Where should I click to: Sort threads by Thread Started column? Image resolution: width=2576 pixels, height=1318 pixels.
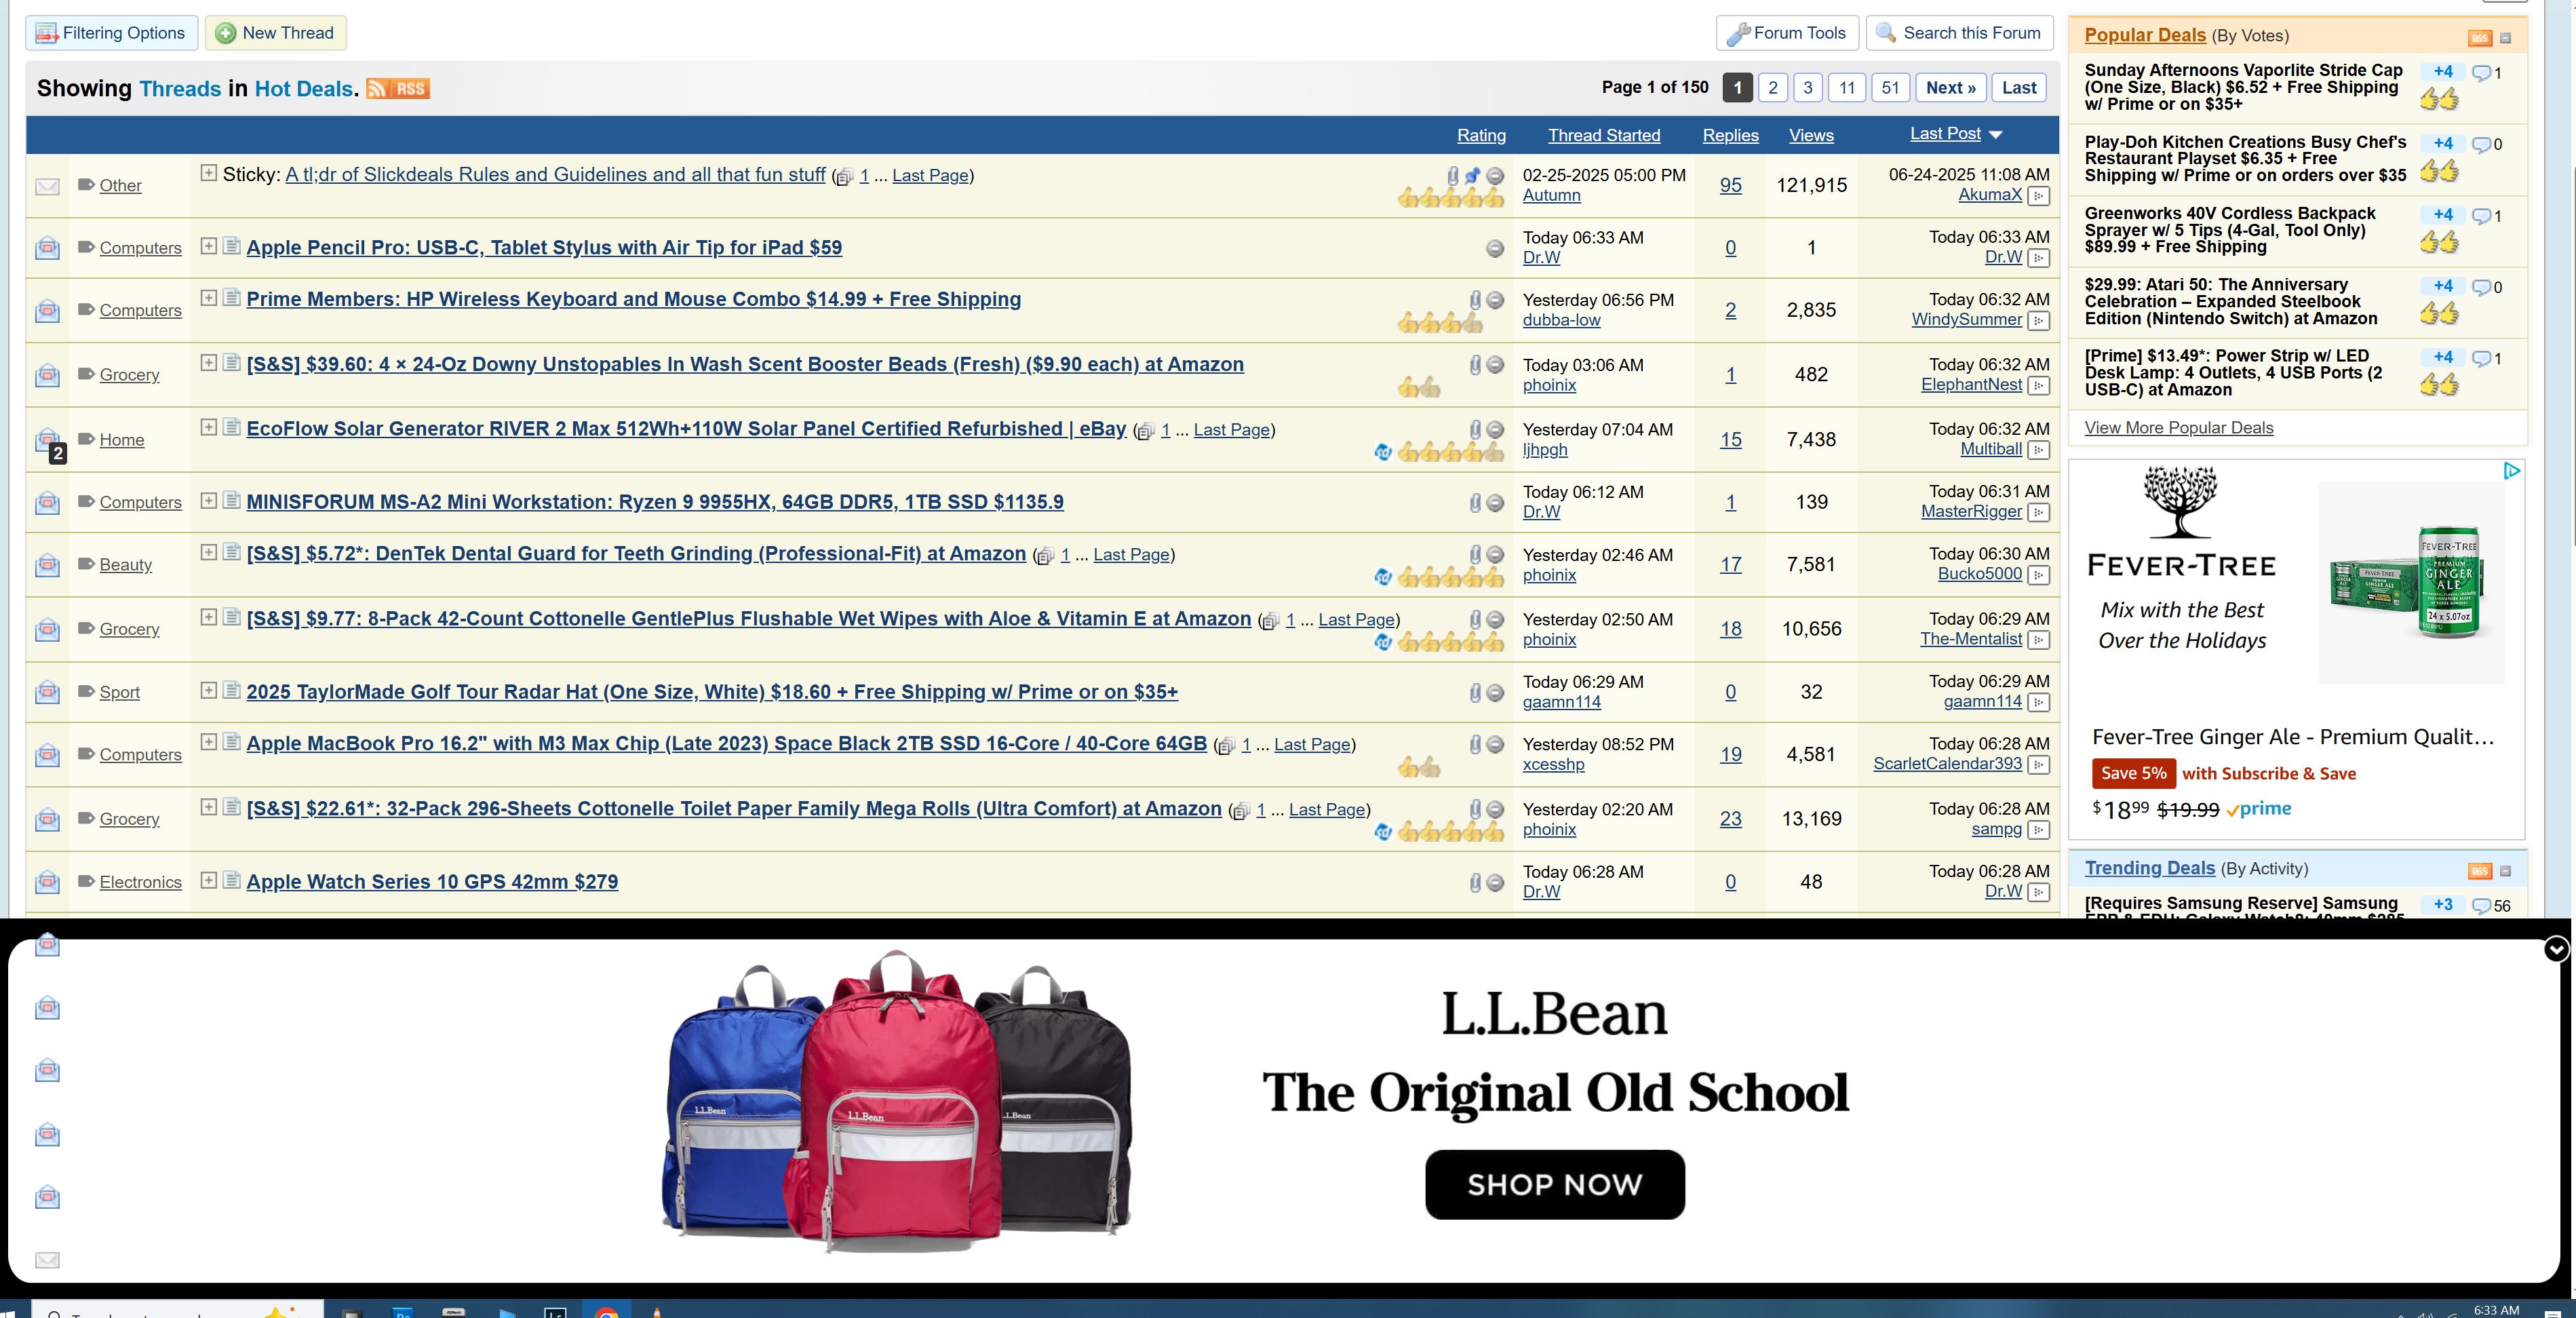[x=1604, y=135]
